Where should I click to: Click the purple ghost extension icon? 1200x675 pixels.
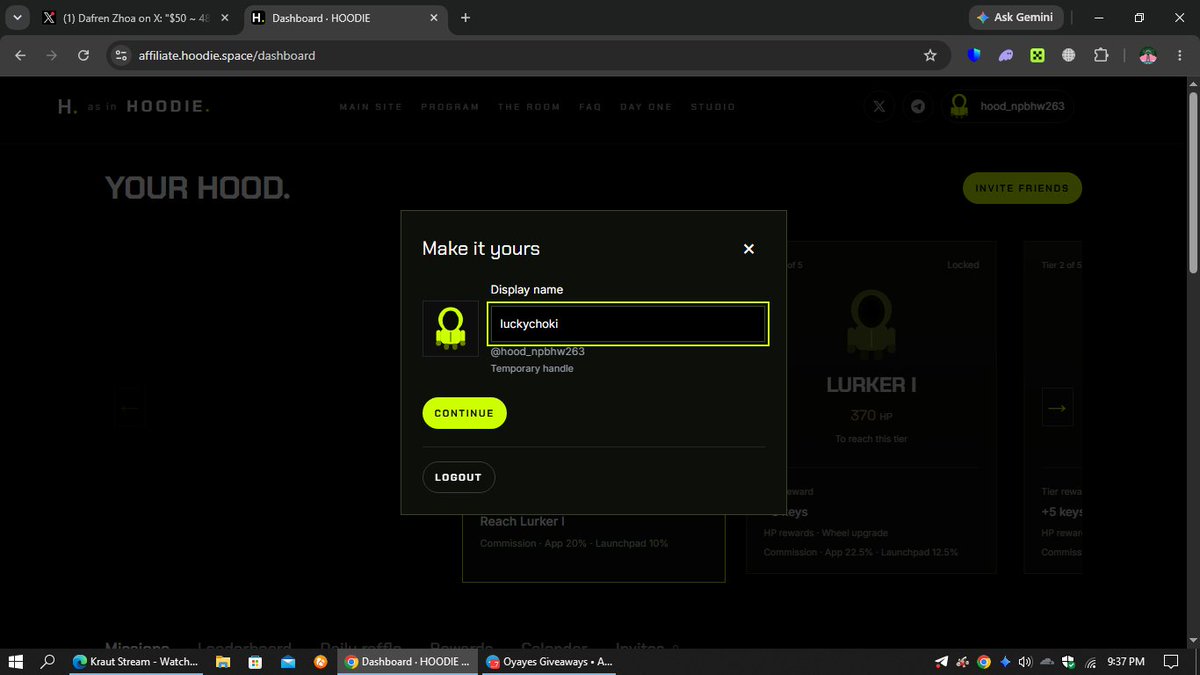pos(1006,55)
